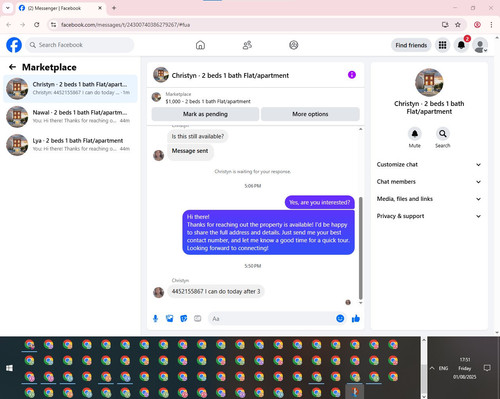Image resolution: width=500 pixels, height=399 pixels.
Task: Mute this conversation with the bell icon
Action: 415,134
